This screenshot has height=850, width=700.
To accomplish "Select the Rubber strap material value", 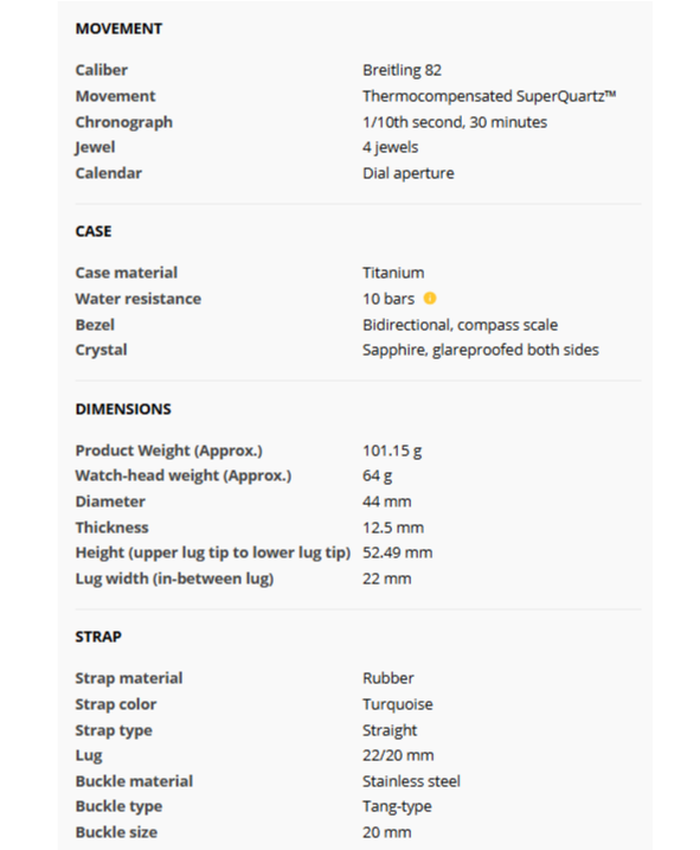I will tap(388, 679).
